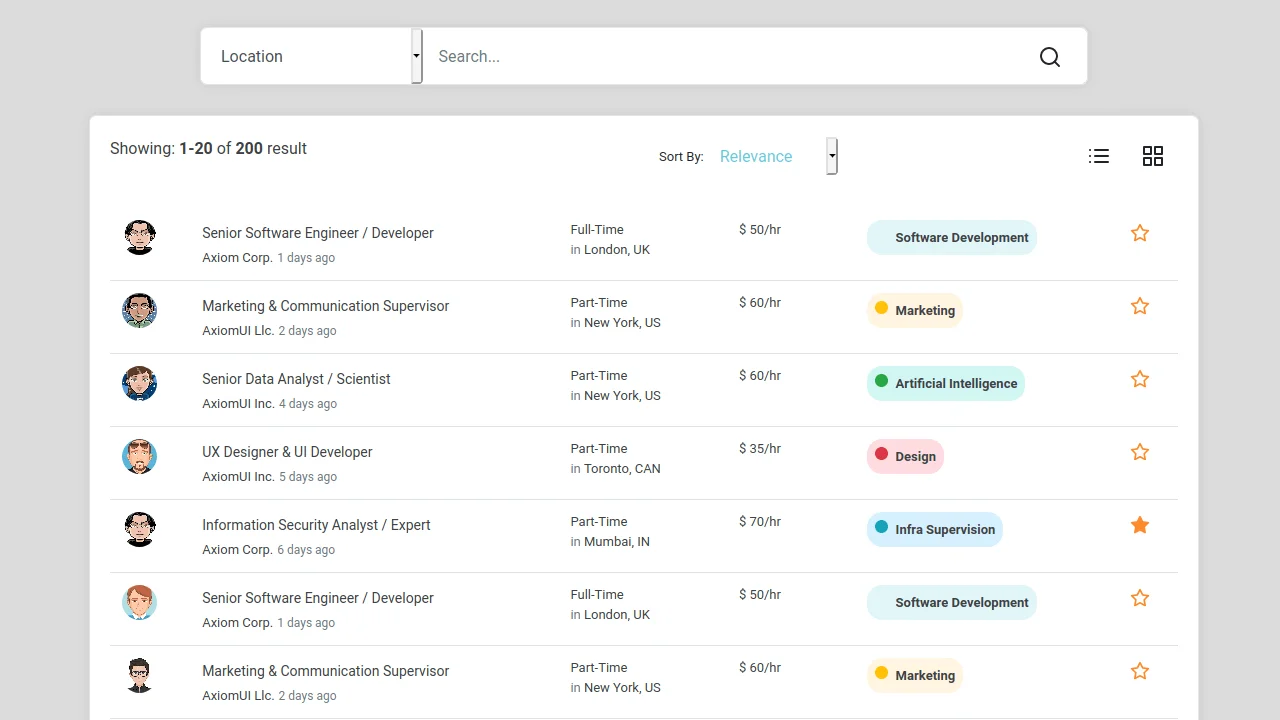
Task: Open the Senior Data Analyst job listing
Action: pos(296,378)
